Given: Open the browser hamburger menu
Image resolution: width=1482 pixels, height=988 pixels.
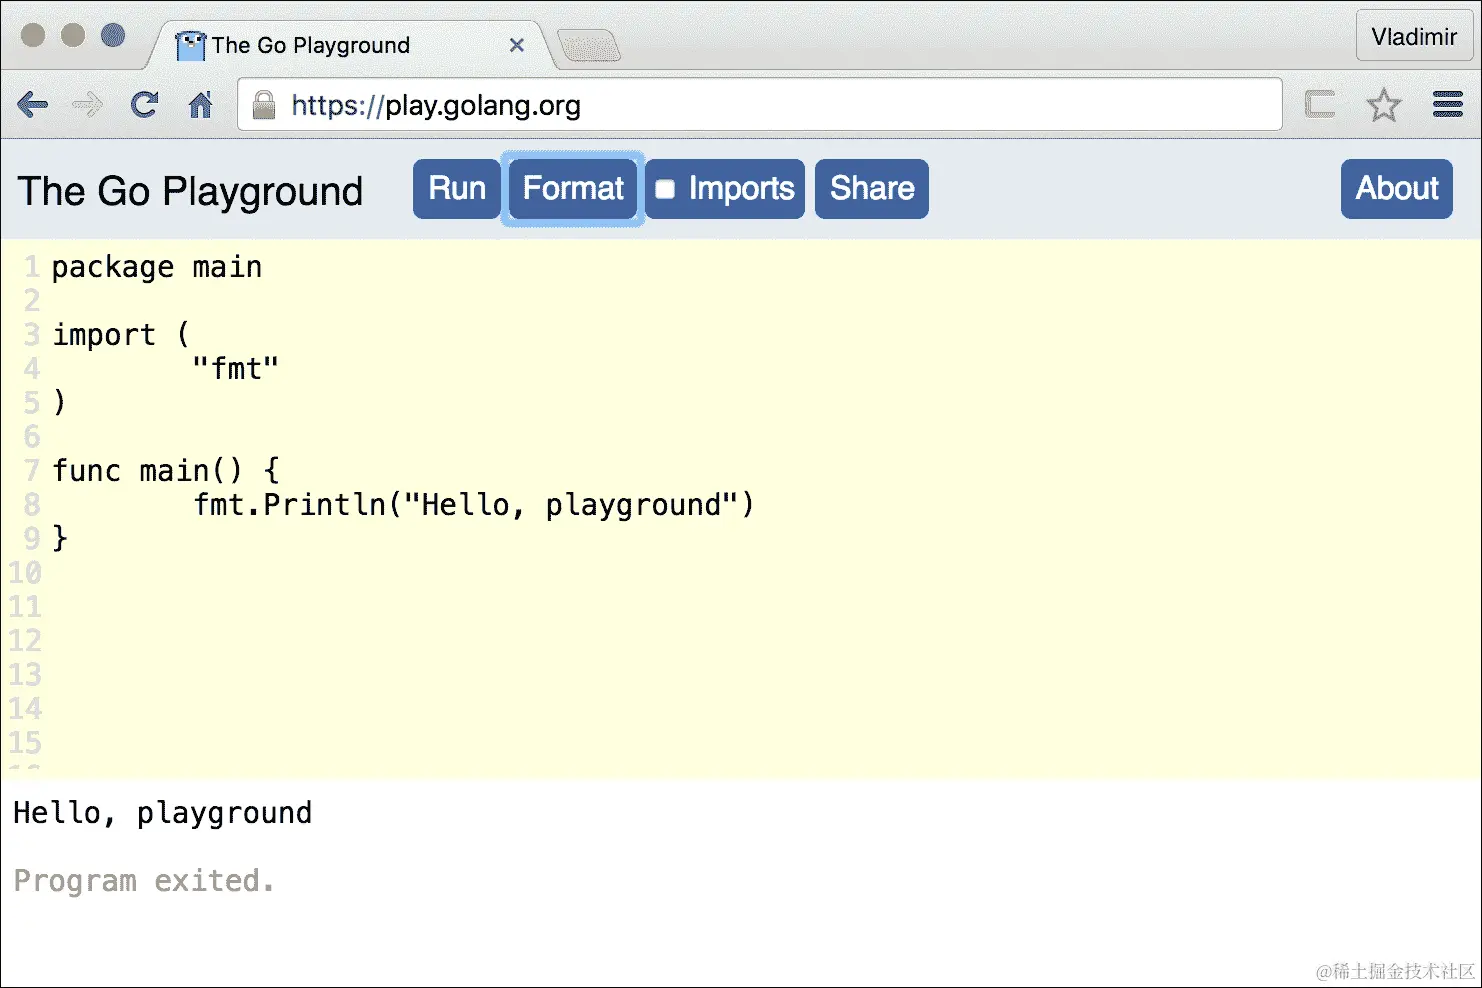Looking at the screenshot, I should [1447, 104].
